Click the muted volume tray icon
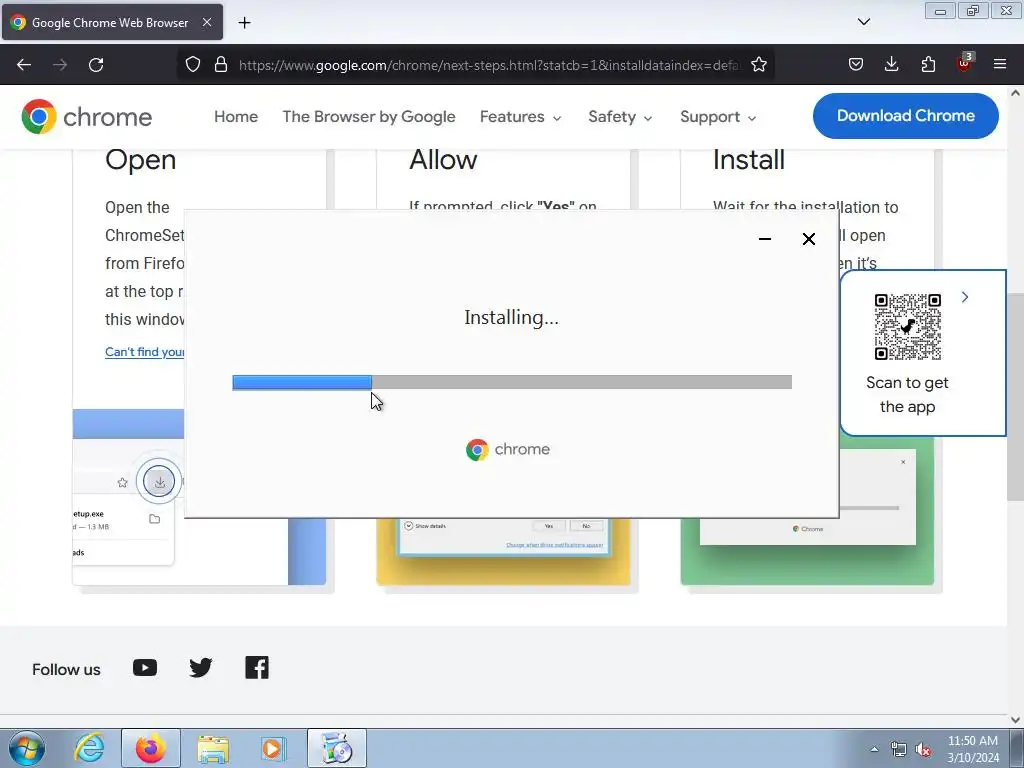Viewport: 1024px width, 768px height. click(923, 749)
